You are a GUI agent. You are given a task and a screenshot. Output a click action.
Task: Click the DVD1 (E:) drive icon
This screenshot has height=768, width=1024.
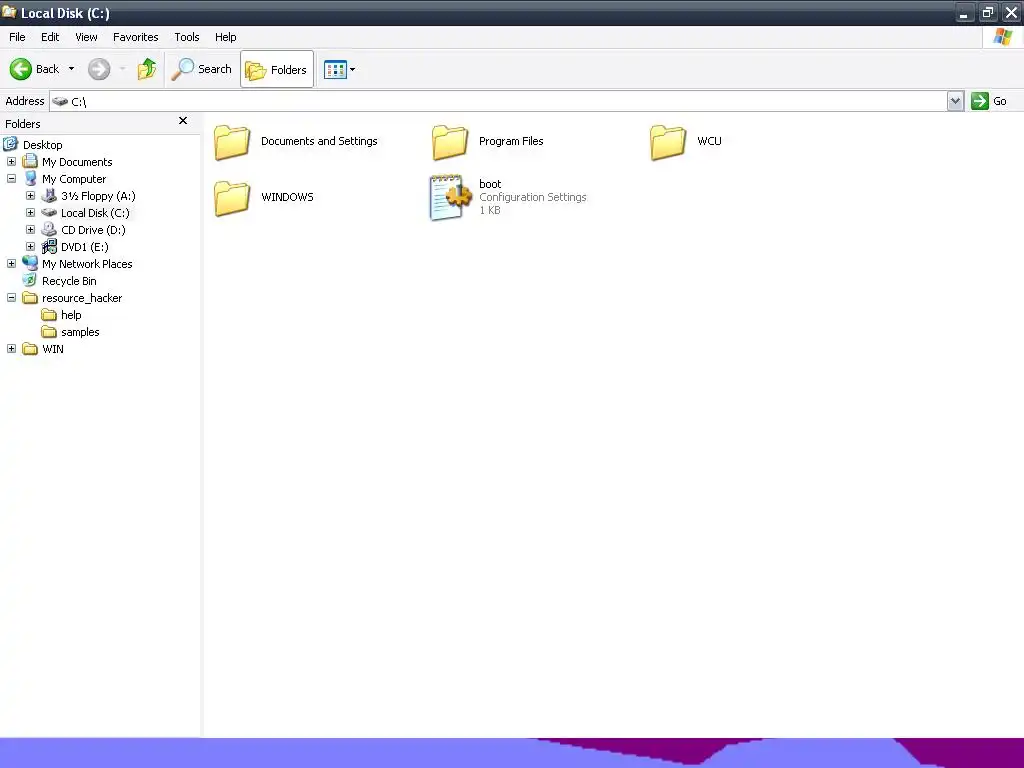pos(49,246)
